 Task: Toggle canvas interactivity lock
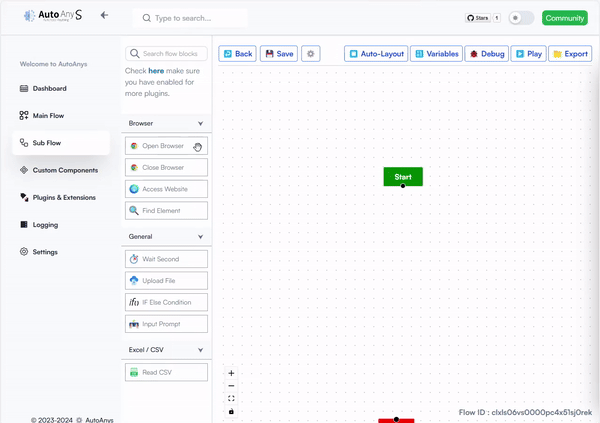point(231,412)
